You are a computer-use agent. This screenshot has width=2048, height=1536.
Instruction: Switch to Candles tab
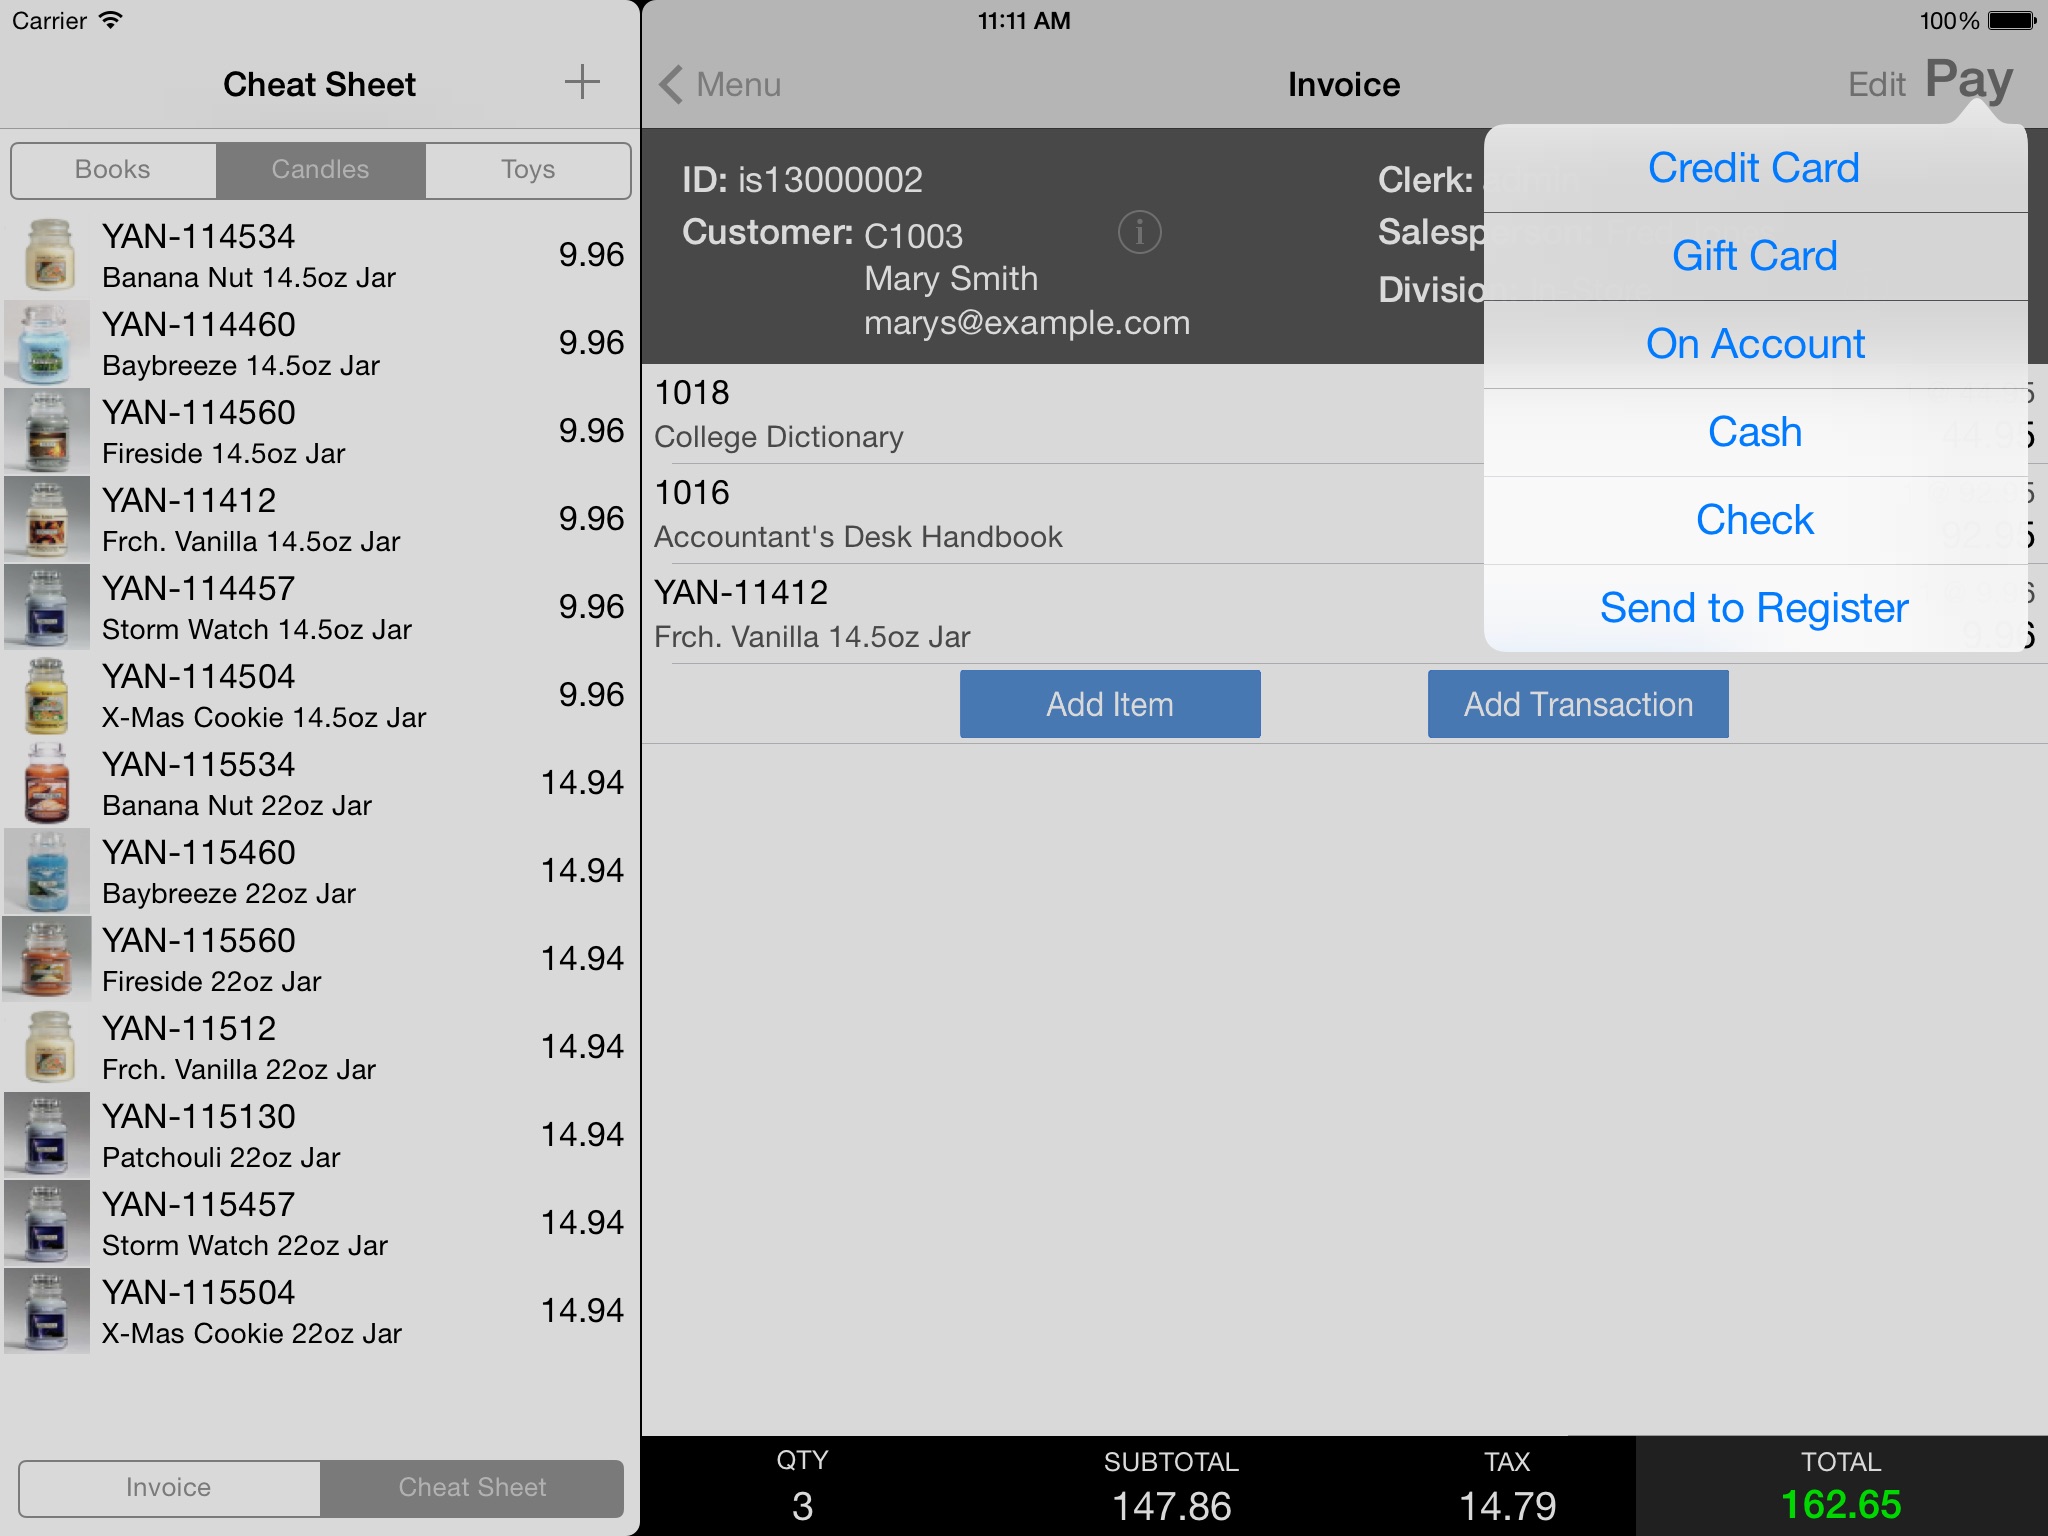click(321, 168)
